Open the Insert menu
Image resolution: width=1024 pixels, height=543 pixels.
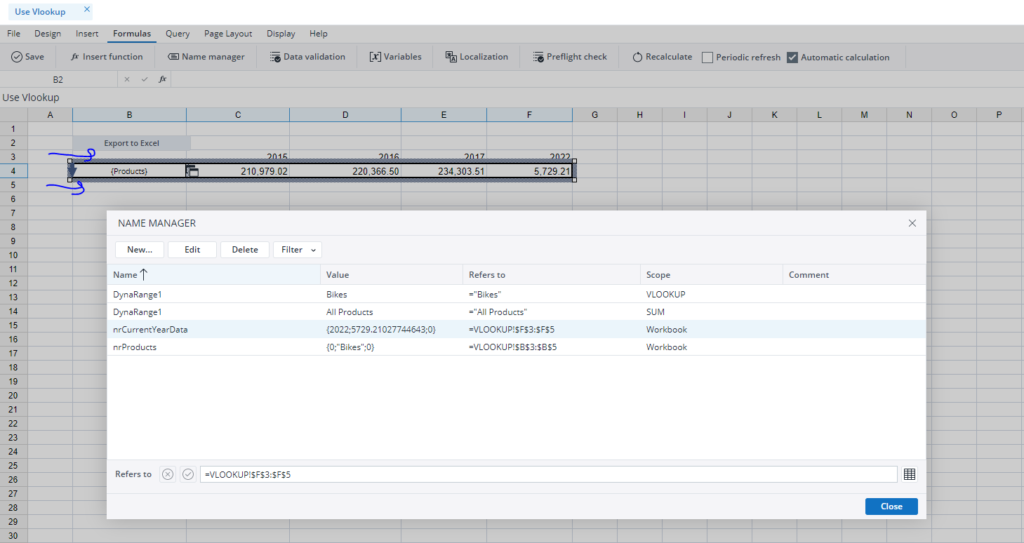(x=87, y=33)
